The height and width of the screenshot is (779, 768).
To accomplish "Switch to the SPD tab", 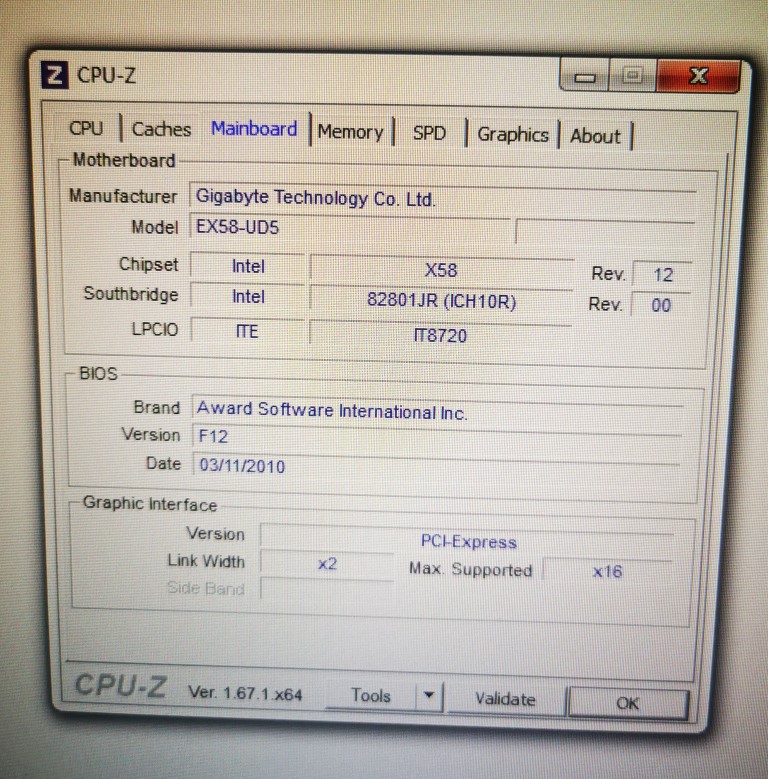I will tap(430, 133).
